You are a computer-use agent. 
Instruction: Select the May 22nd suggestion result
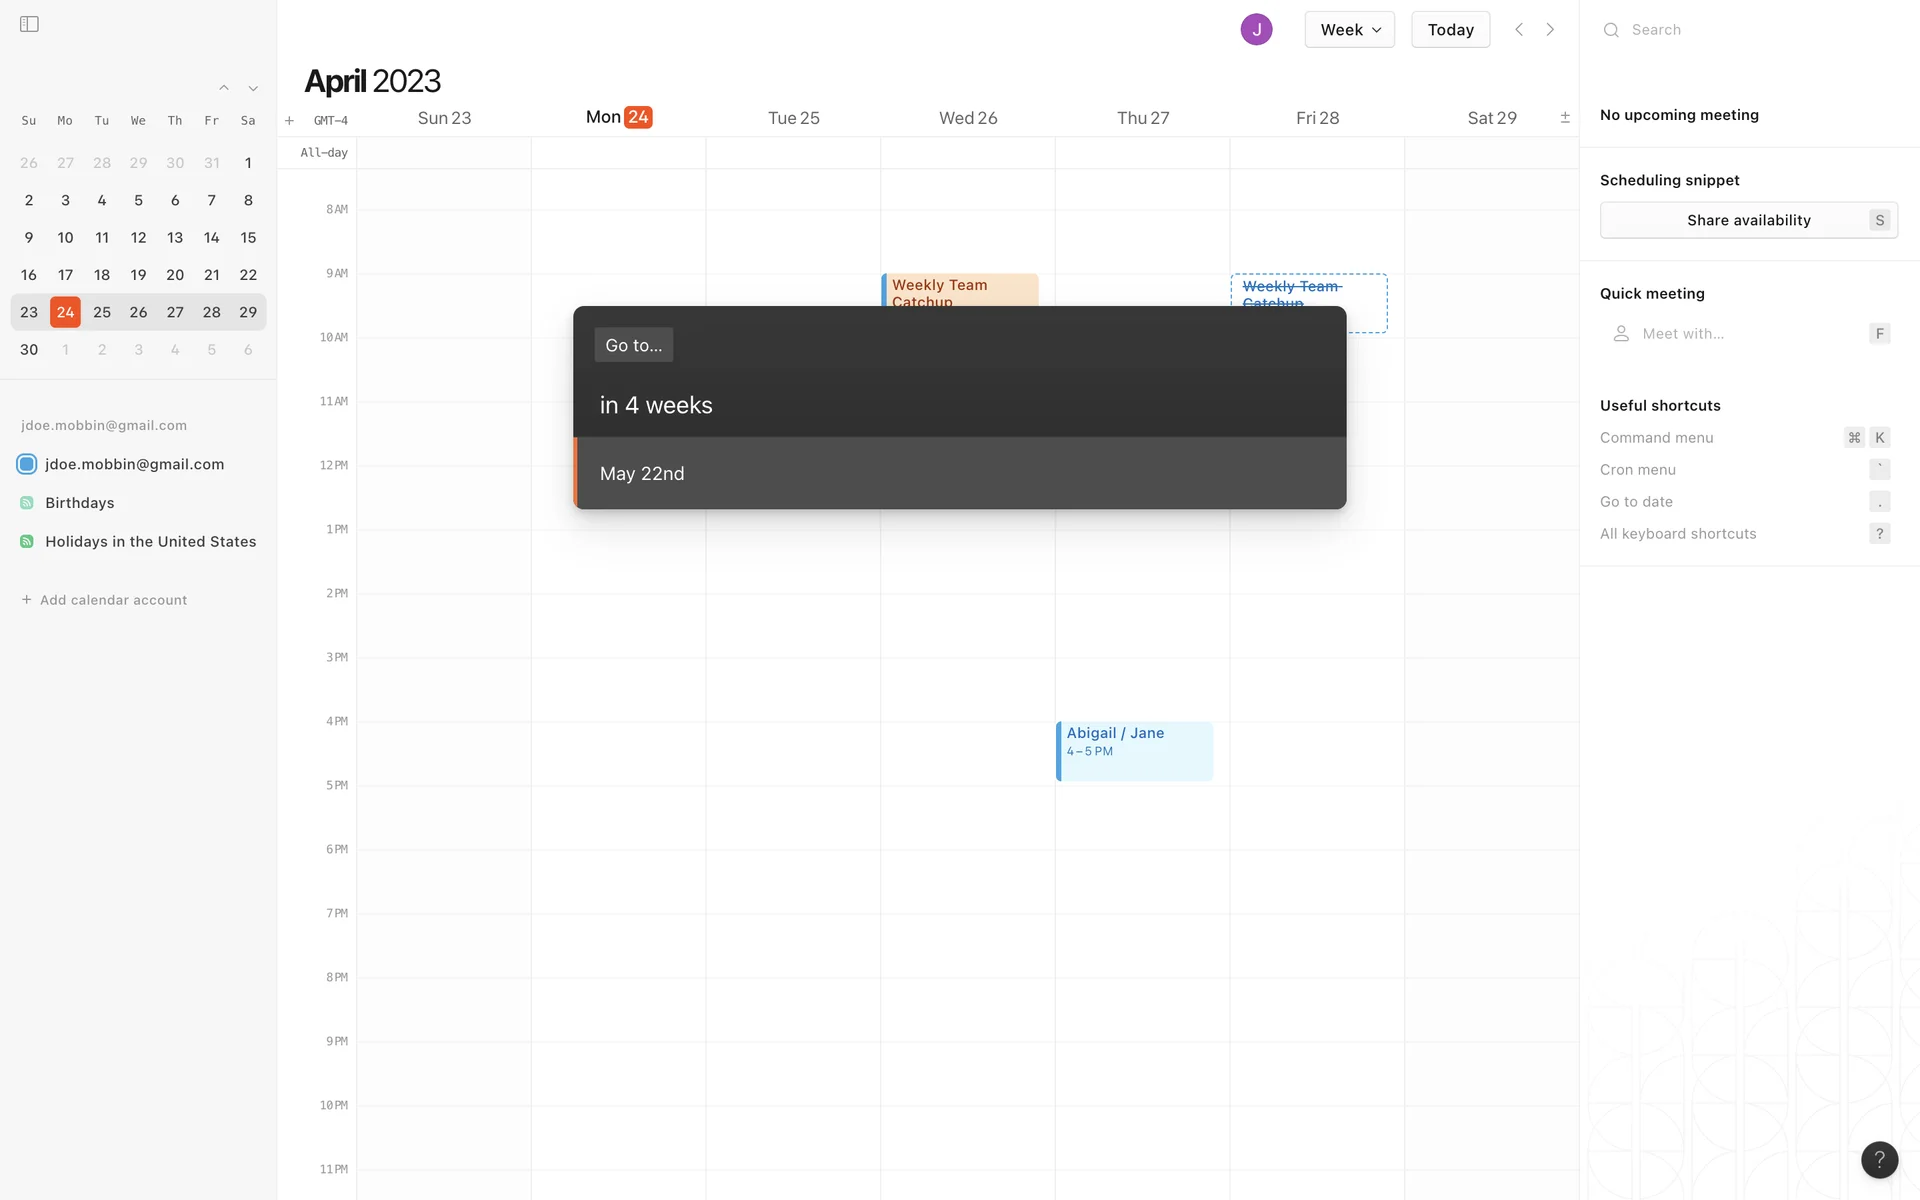click(x=960, y=473)
